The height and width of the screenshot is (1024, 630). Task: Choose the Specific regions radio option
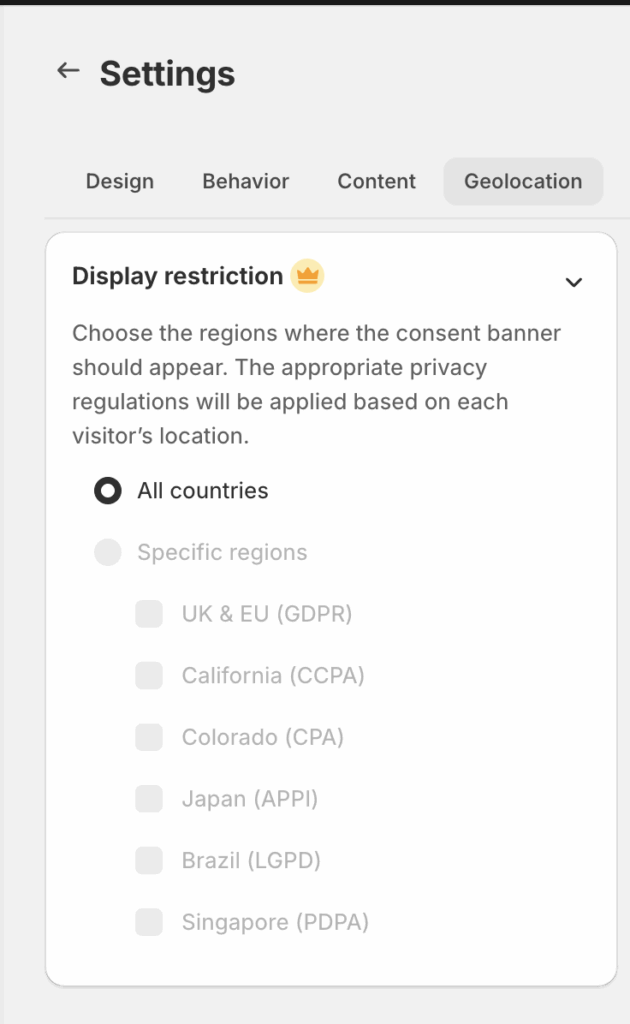pyautogui.click(x=108, y=552)
